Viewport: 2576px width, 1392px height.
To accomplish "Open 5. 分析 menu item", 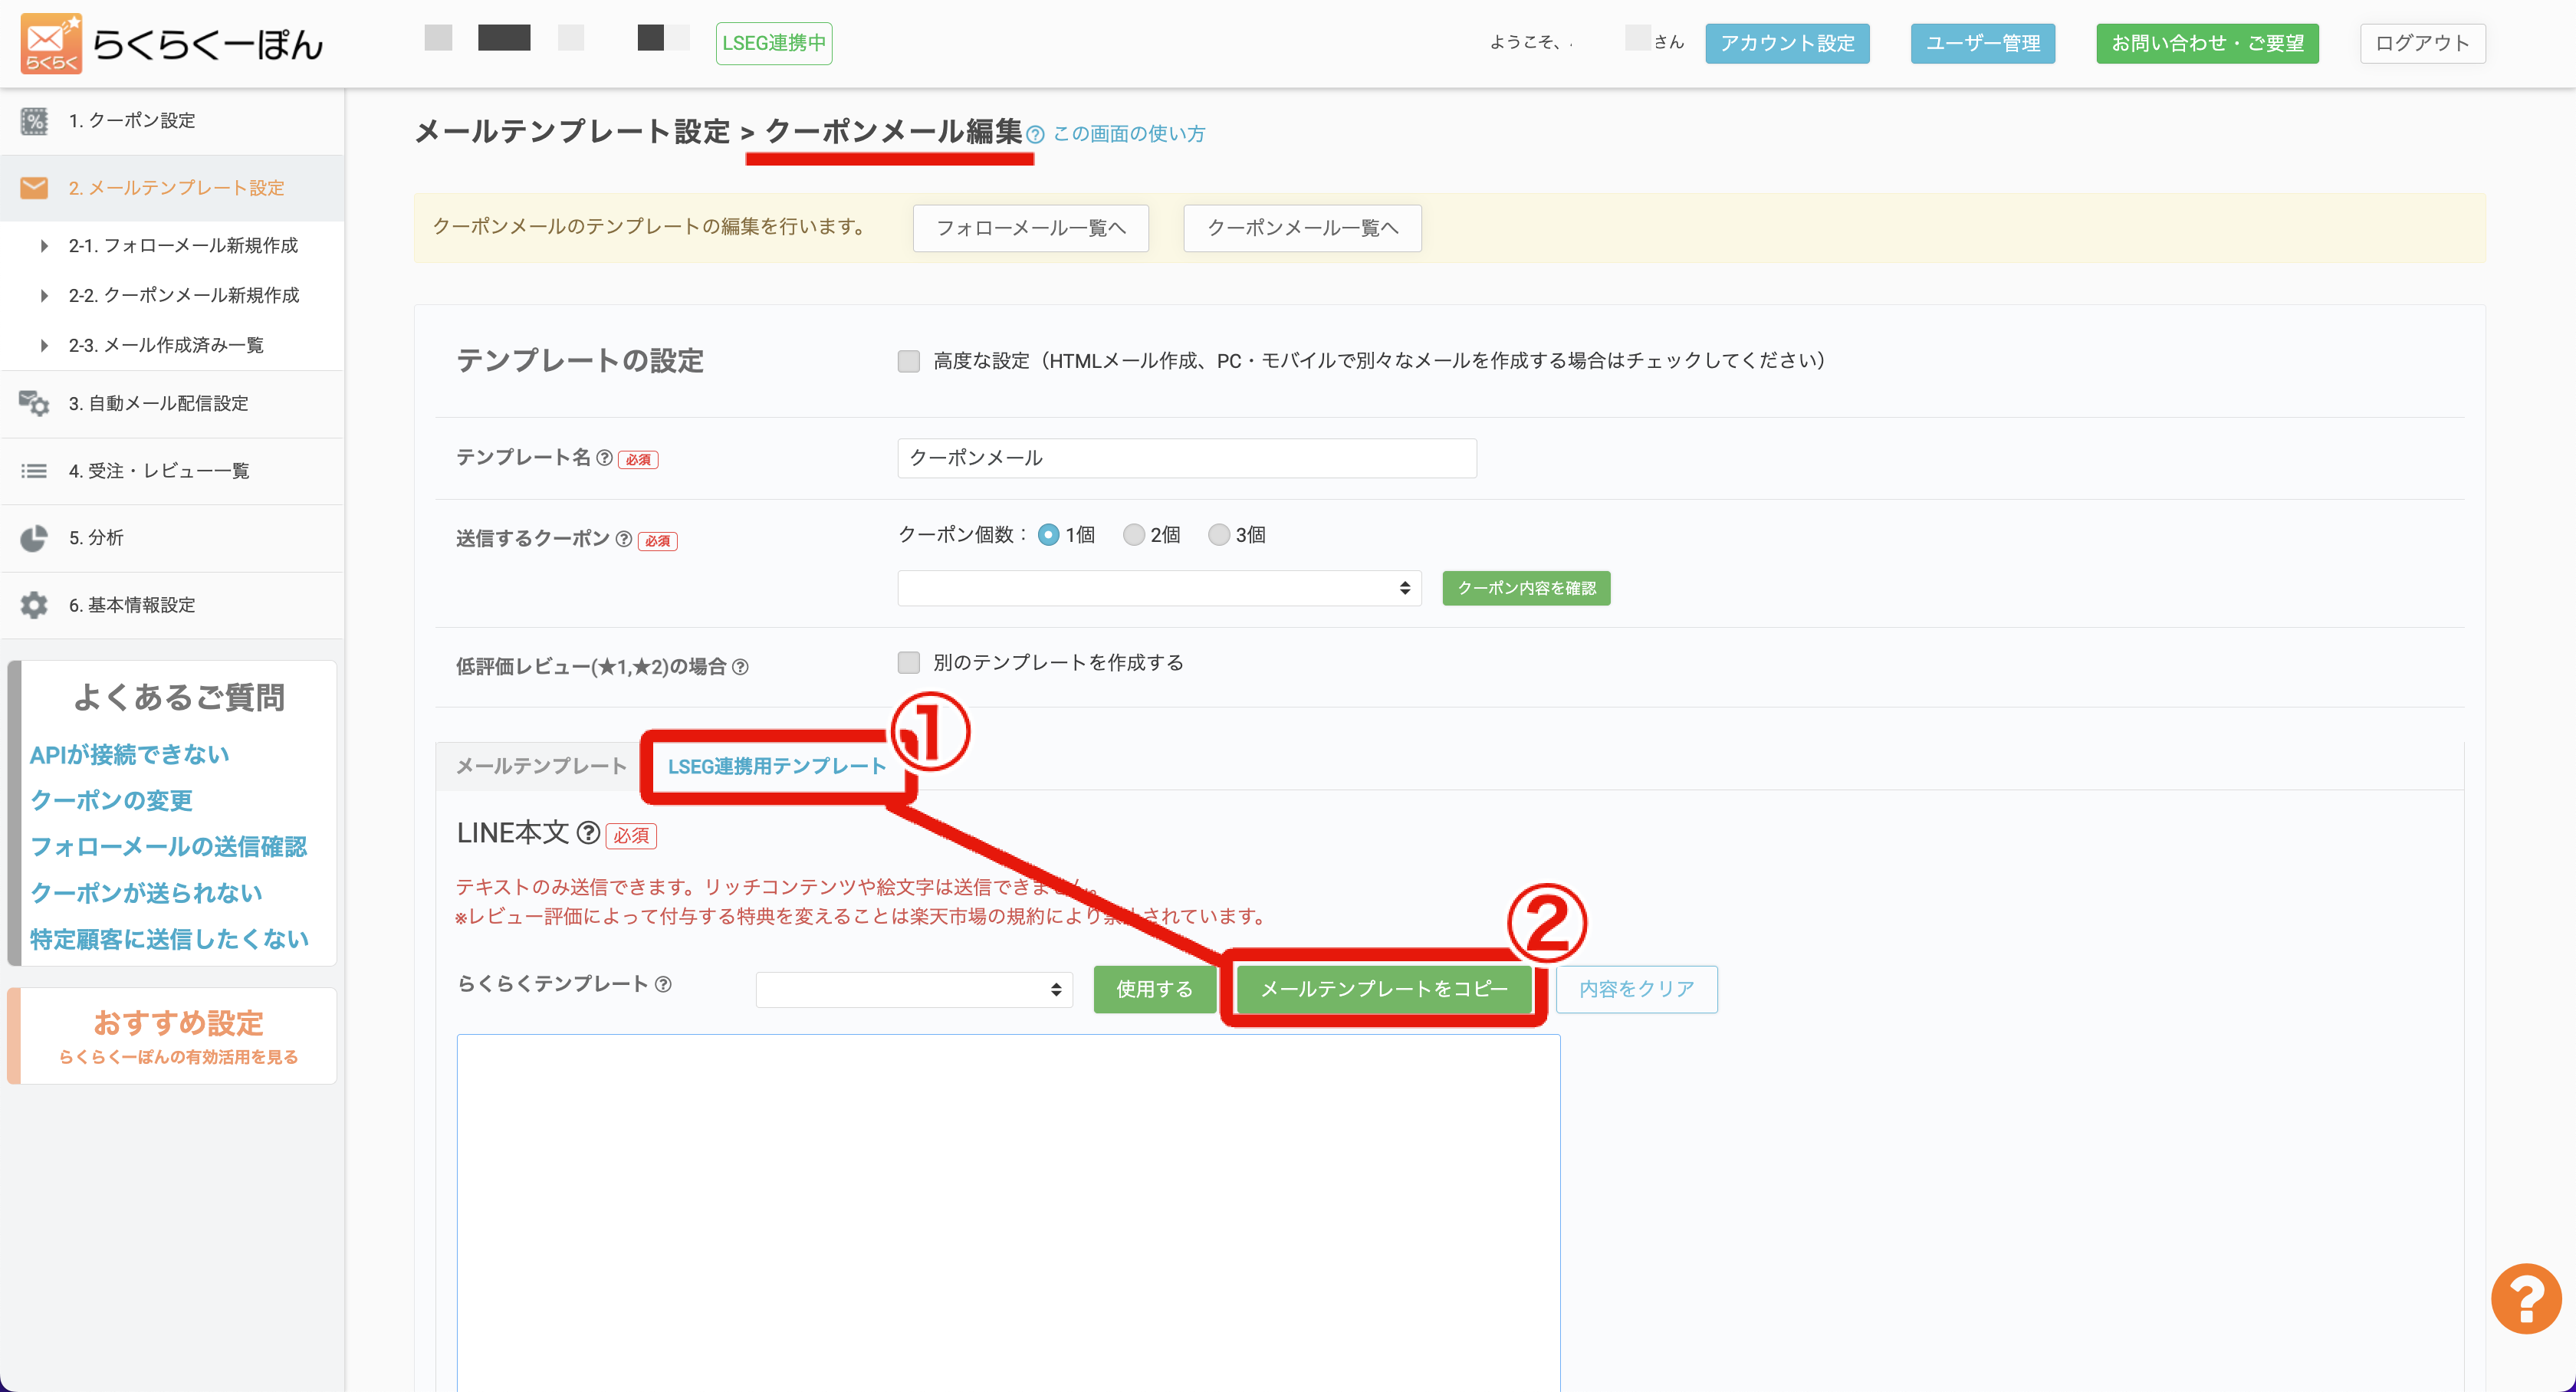I will tap(172, 538).
